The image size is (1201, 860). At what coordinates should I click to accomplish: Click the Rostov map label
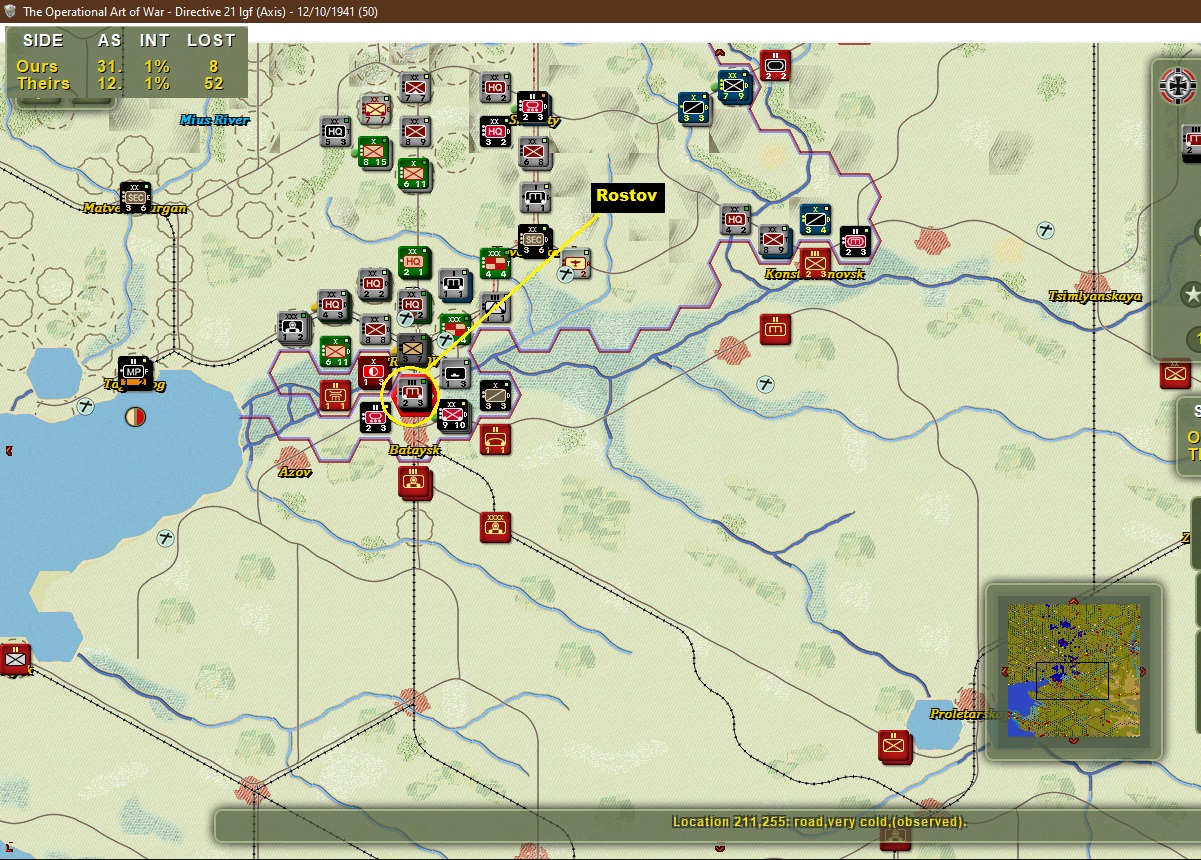(627, 196)
